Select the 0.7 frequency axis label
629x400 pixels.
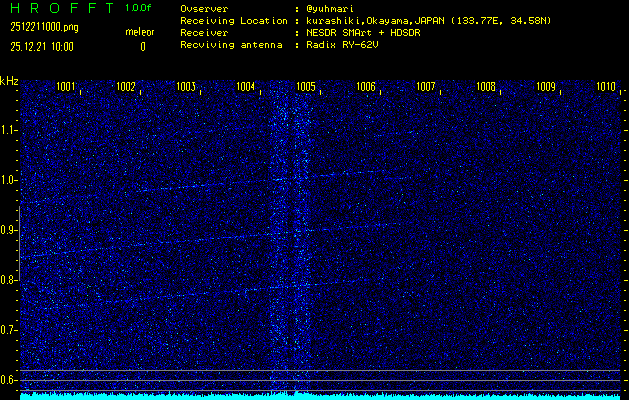click(9, 330)
